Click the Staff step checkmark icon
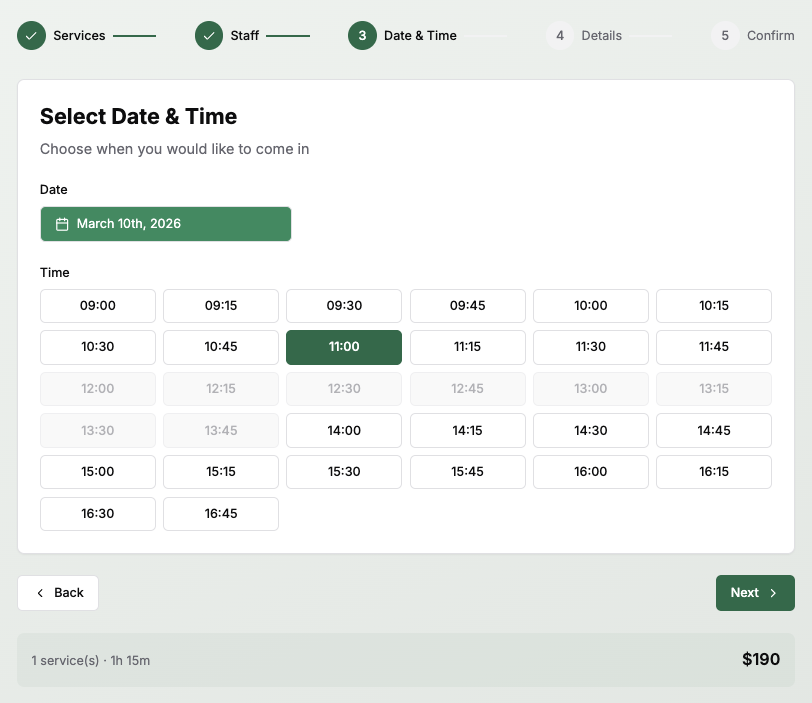 pos(208,35)
